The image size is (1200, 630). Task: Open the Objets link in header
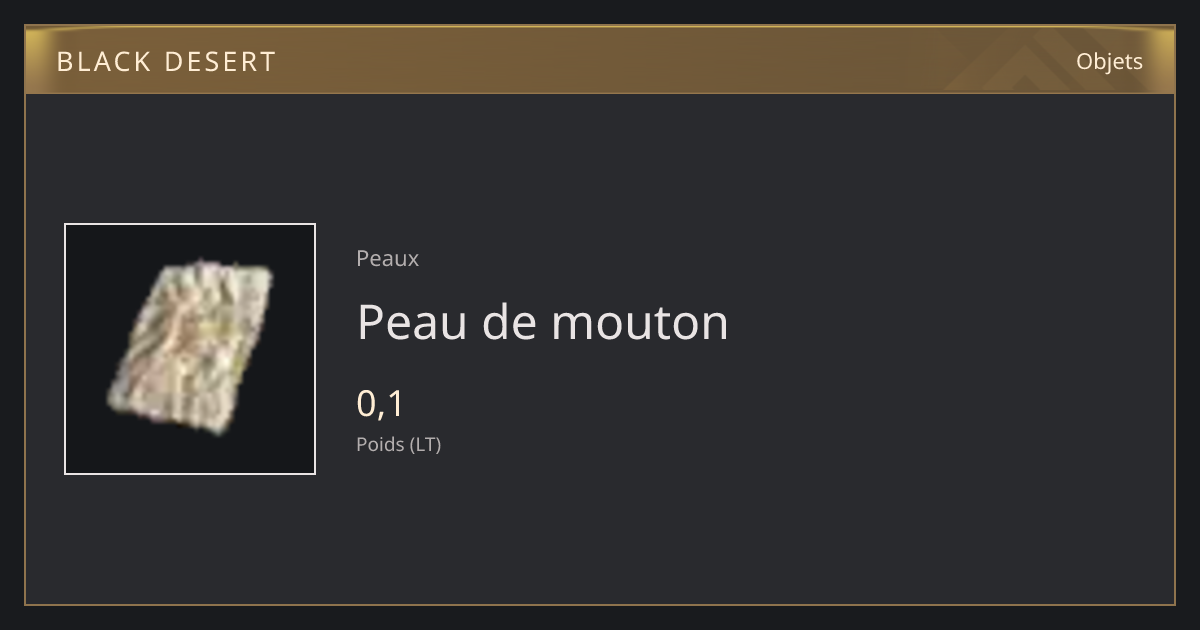(1109, 62)
